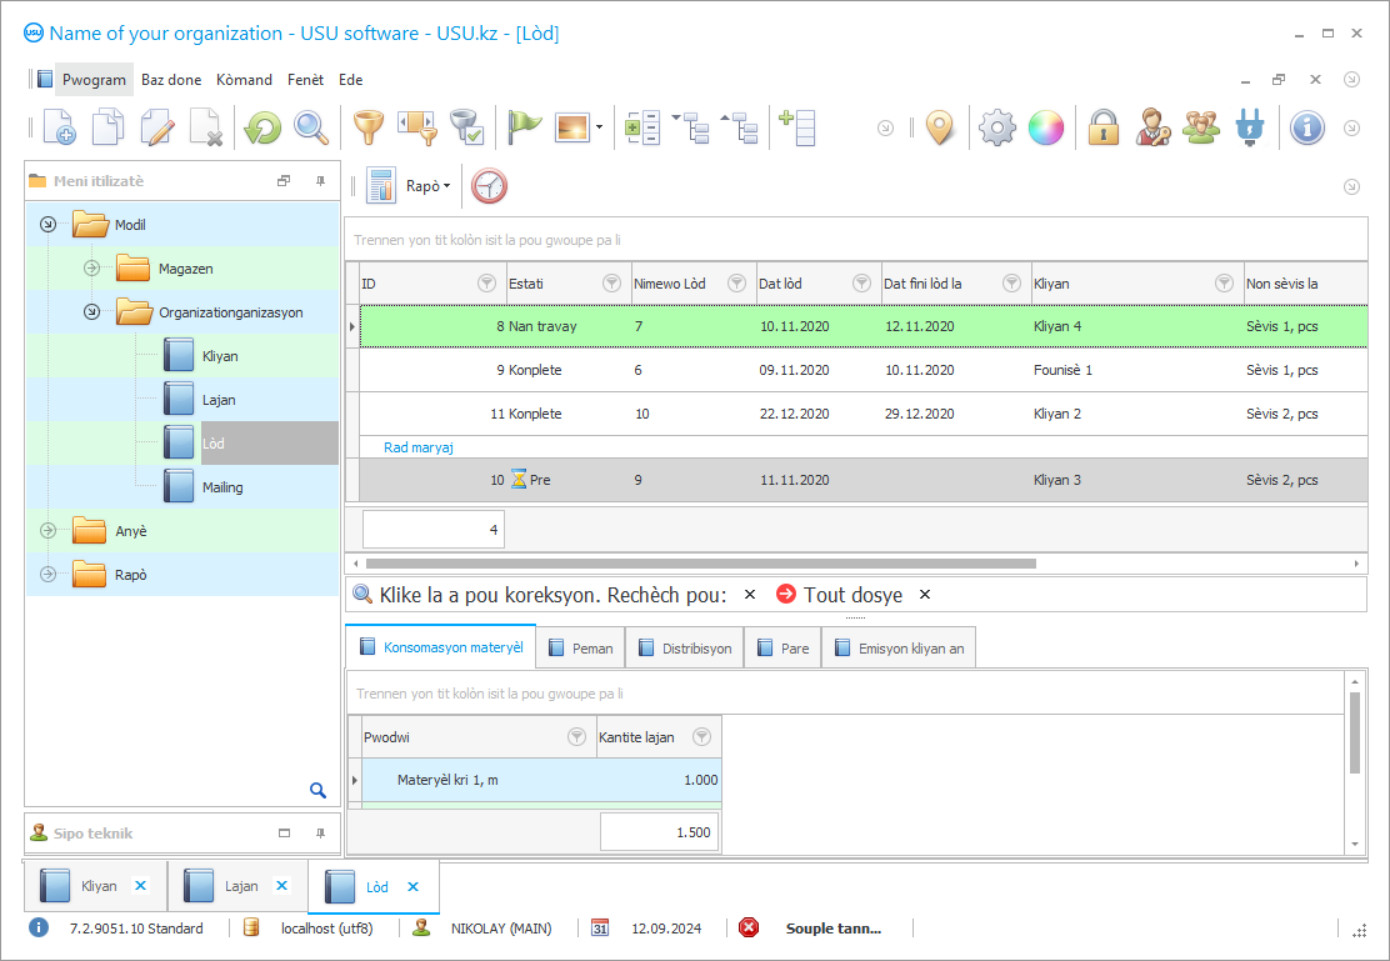Click the horizontal scrollbar of the grid
1390x961 pixels.
(x=700, y=564)
